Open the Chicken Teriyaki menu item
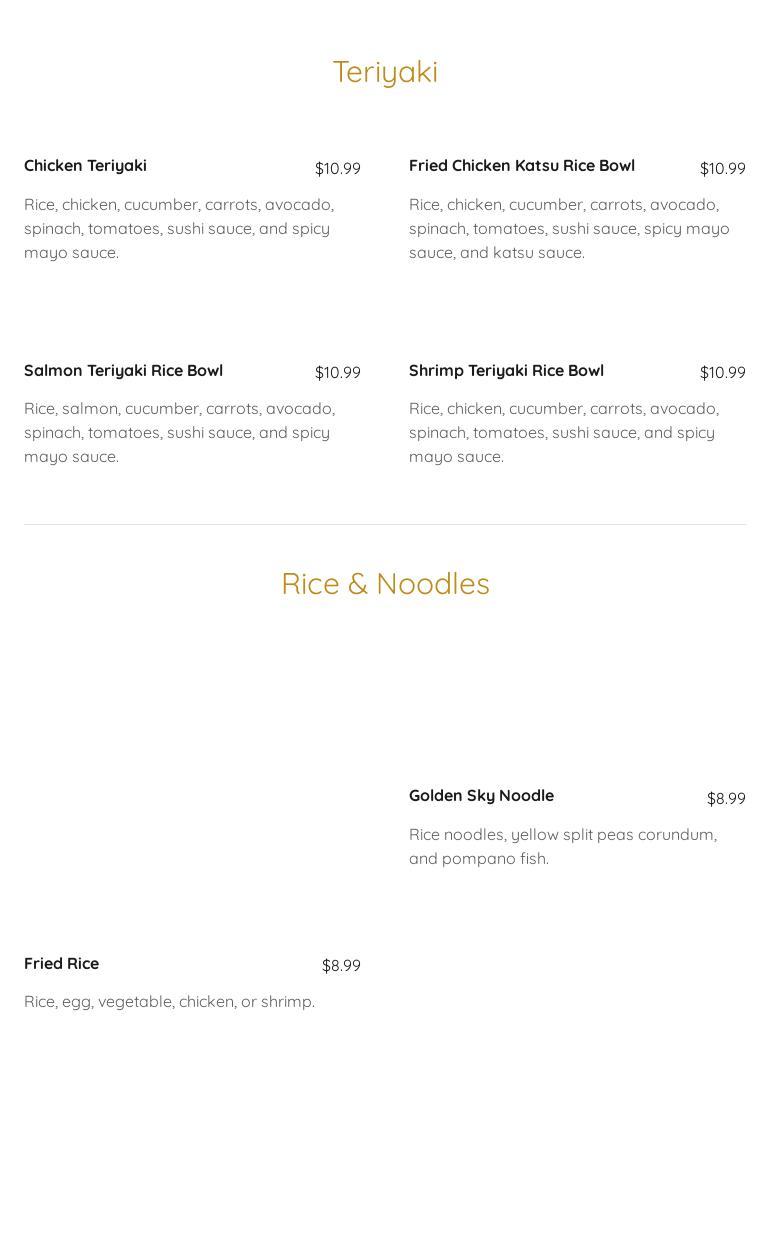The height and width of the screenshot is (1254, 770). point(85,166)
